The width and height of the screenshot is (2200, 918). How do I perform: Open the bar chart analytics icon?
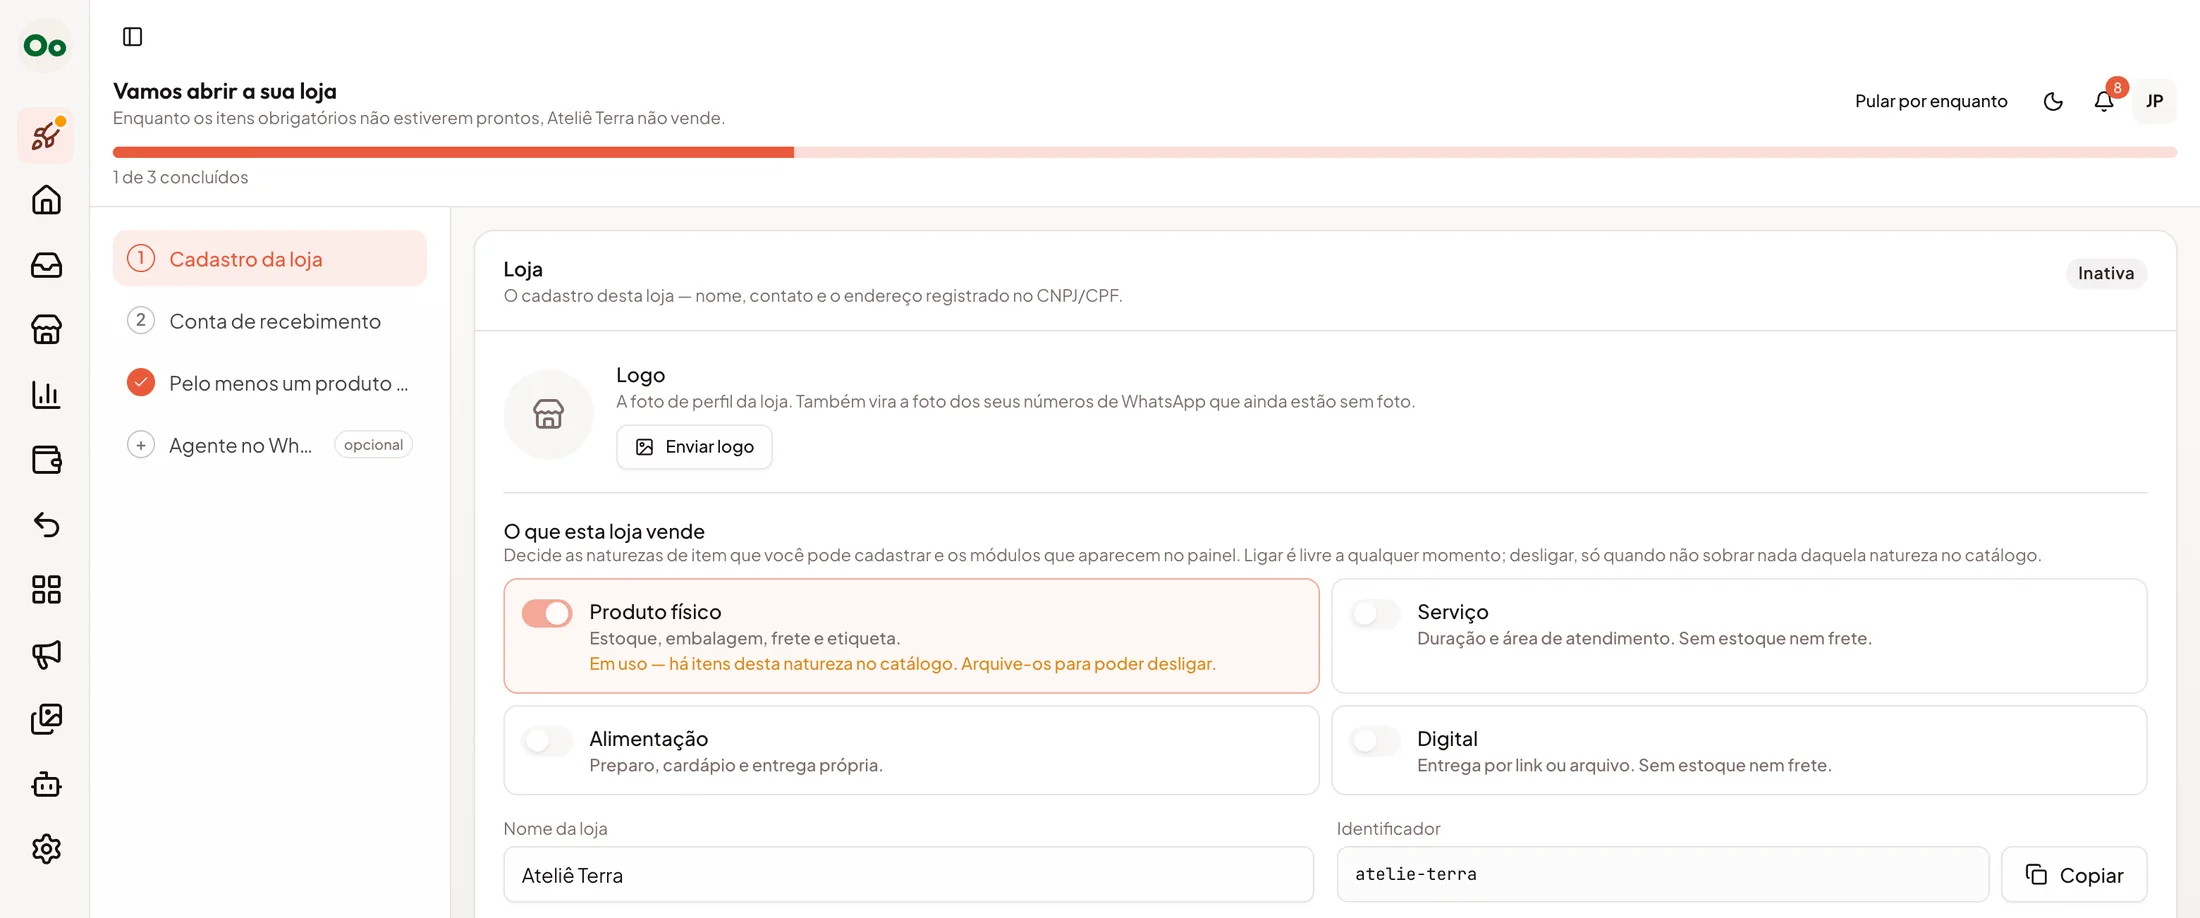click(46, 395)
